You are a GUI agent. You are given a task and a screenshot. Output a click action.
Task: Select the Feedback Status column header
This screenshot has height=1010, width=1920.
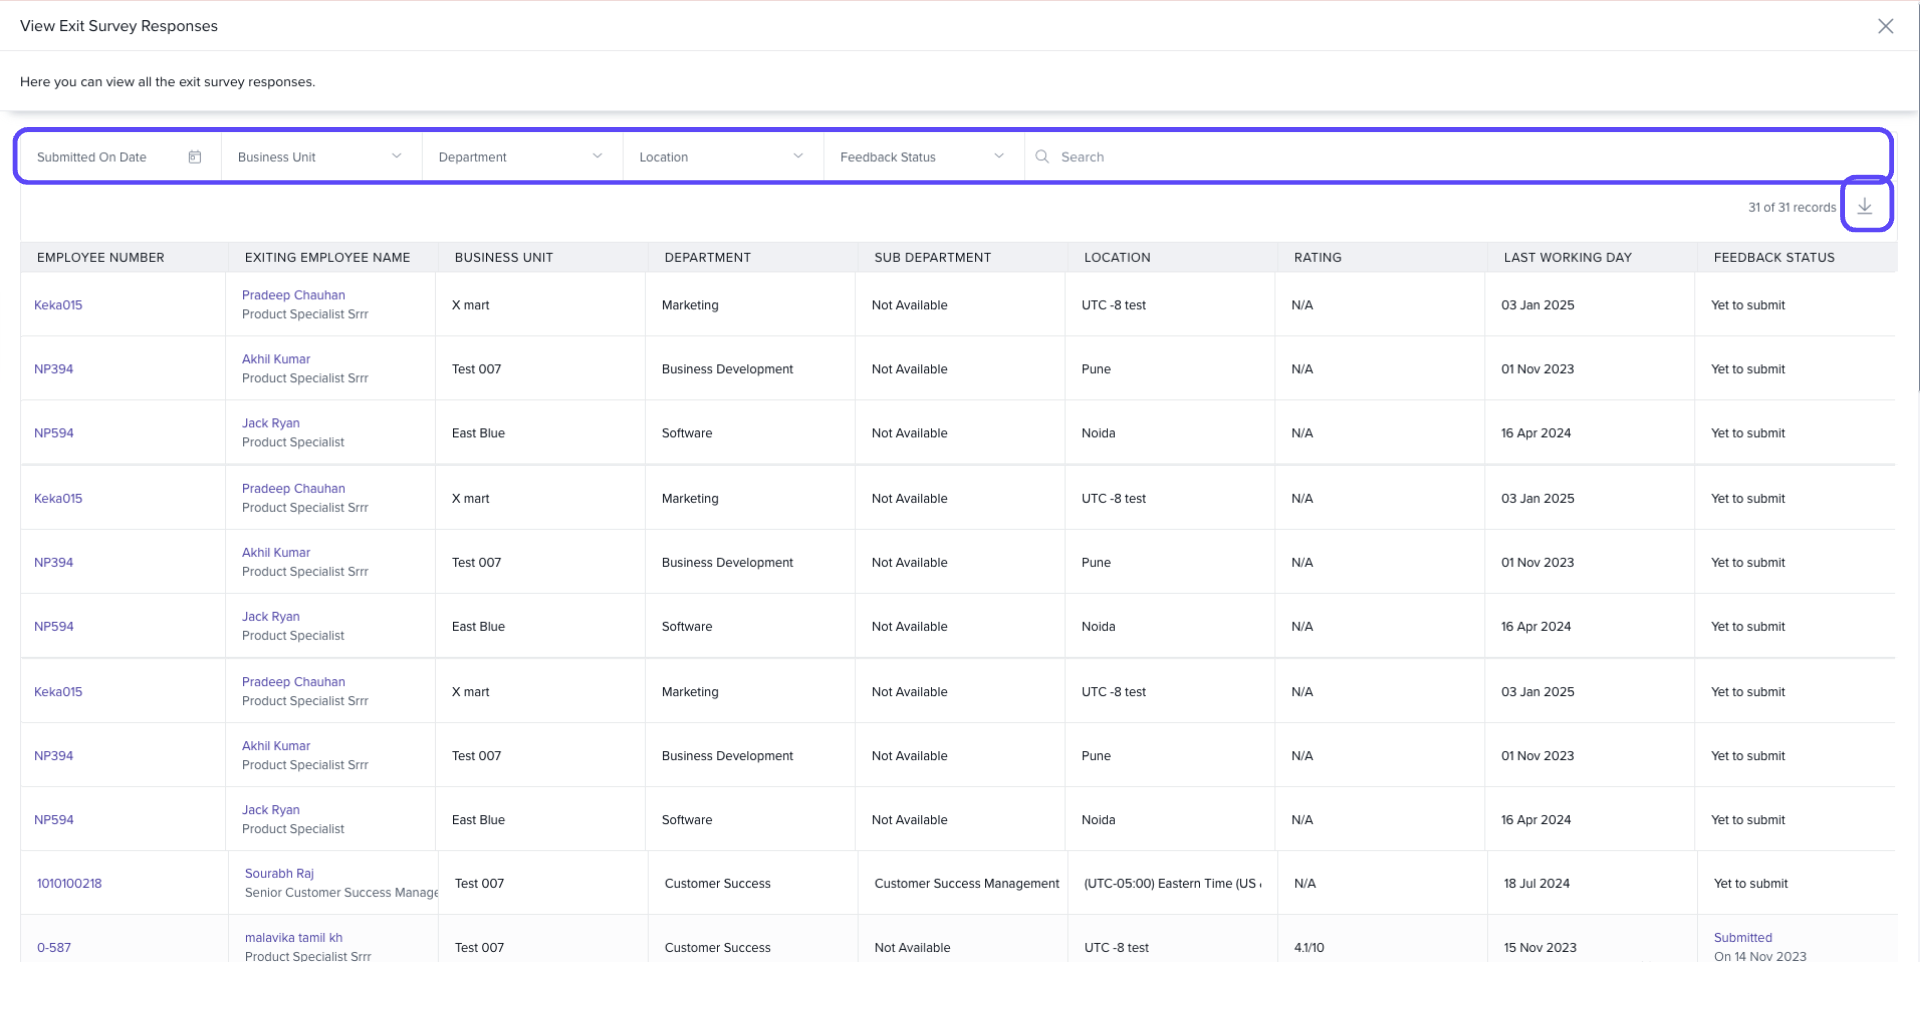1774,257
